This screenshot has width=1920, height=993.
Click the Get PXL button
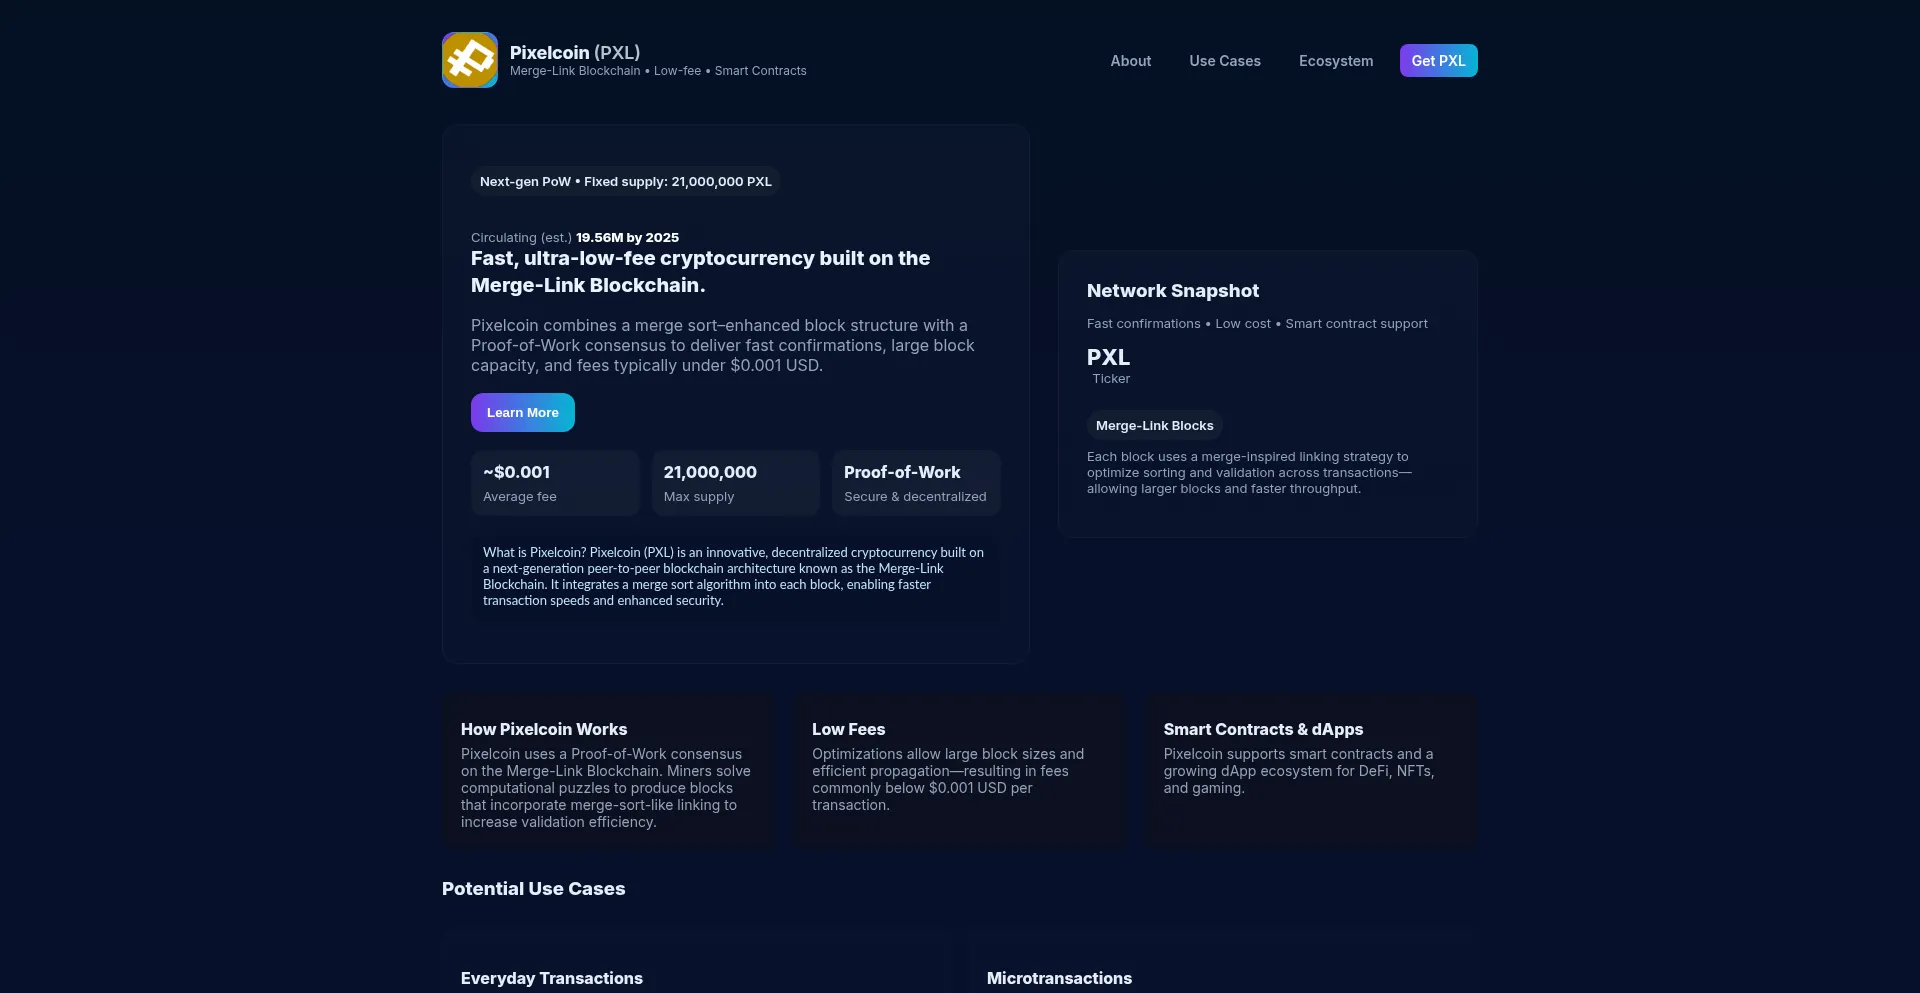(x=1438, y=60)
